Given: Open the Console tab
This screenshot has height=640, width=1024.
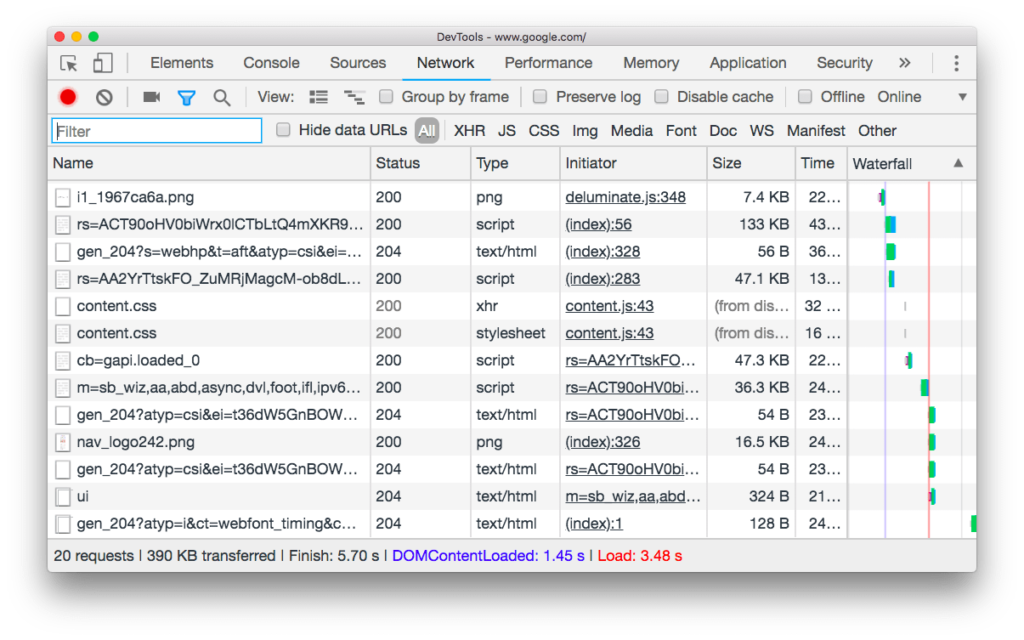Looking at the screenshot, I should click(x=271, y=63).
